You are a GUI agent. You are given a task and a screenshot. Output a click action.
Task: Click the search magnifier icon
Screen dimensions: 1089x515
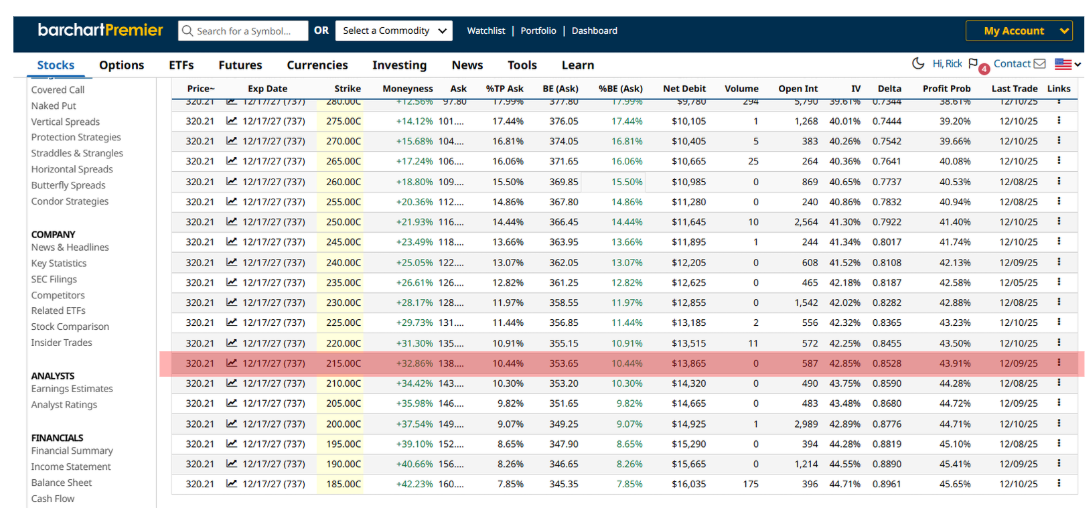pos(186,31)
